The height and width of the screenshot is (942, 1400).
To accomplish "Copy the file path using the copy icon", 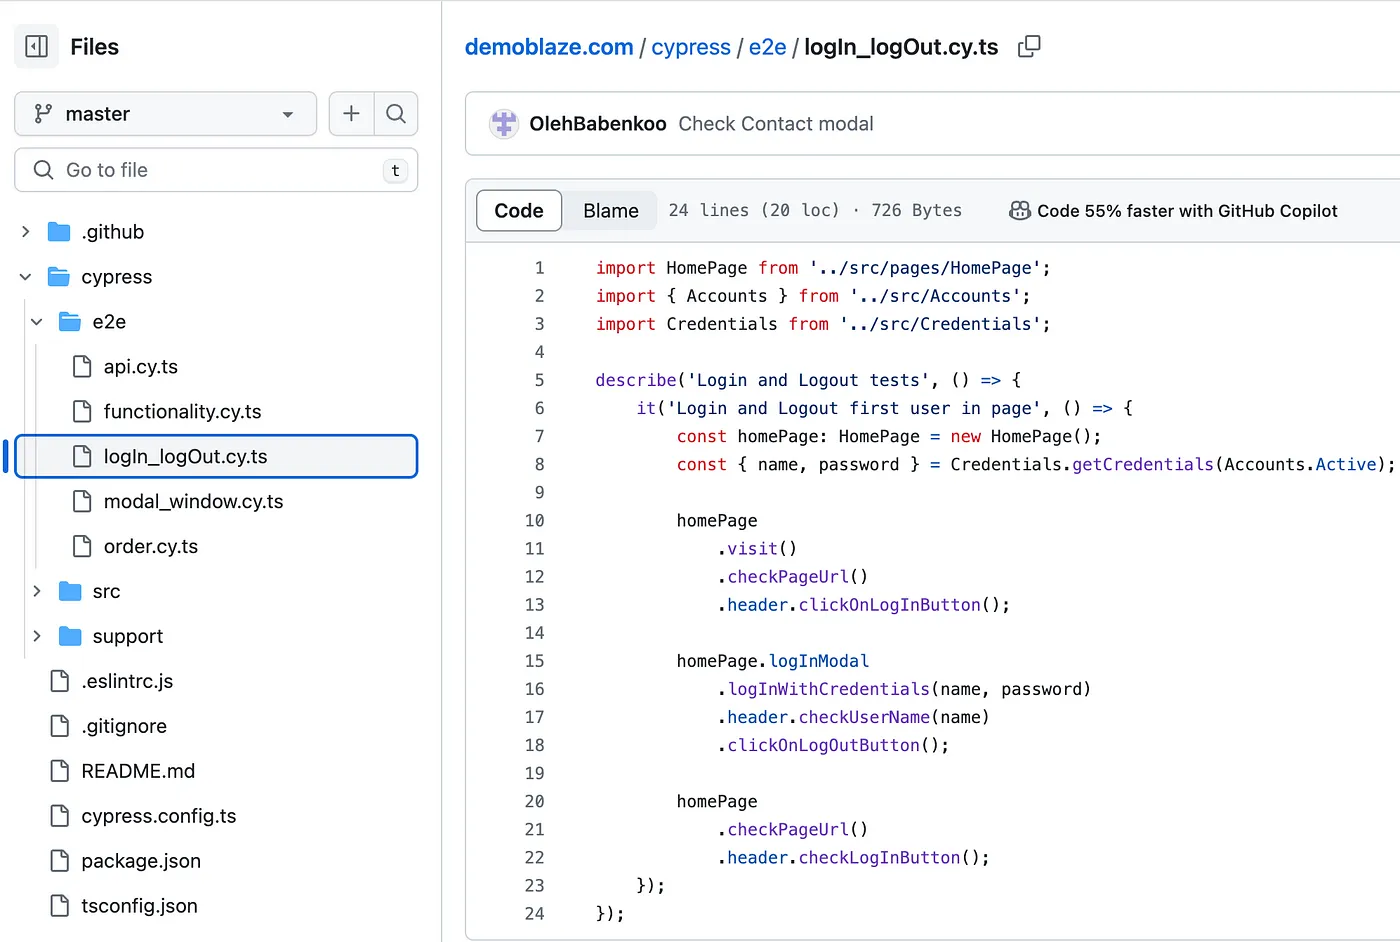I will (1029, 46).
